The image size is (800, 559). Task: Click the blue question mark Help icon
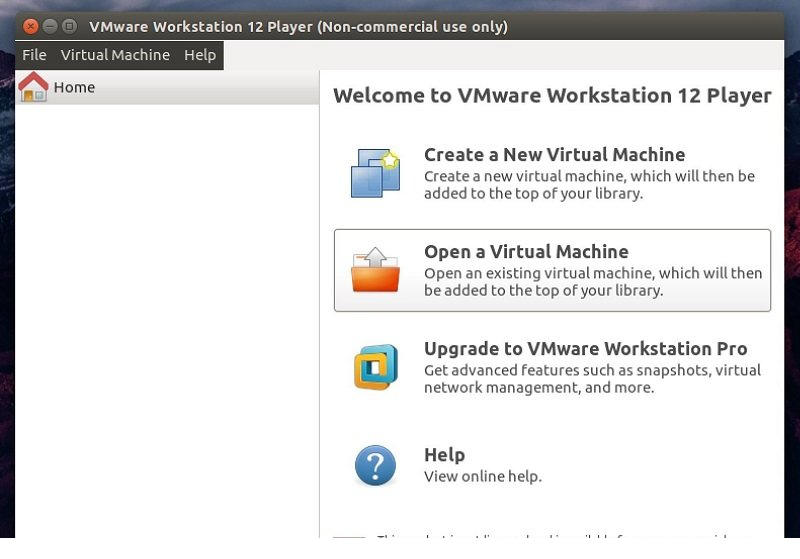[x=376, y=465]
